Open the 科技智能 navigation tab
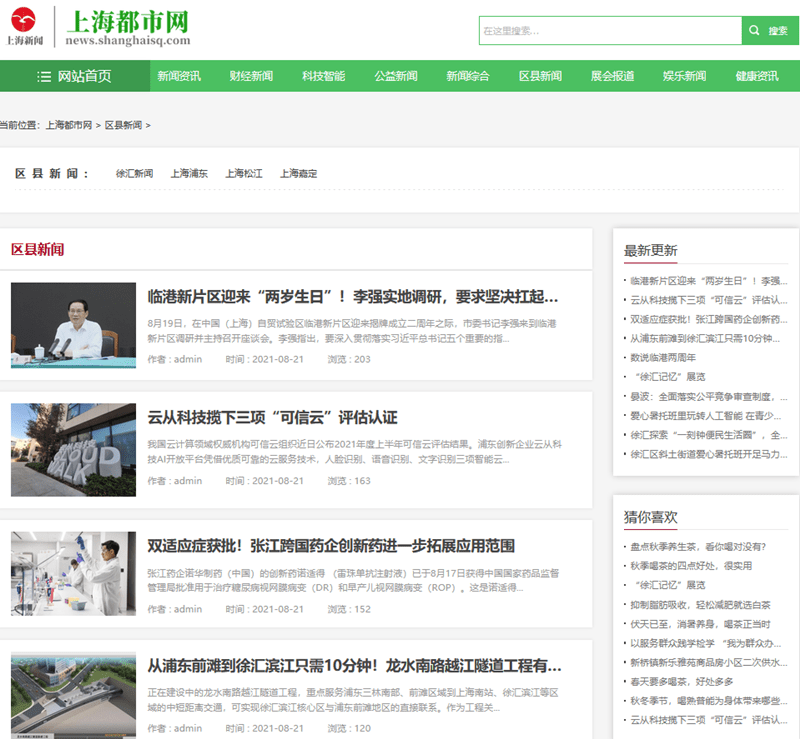 click(323, 76)
